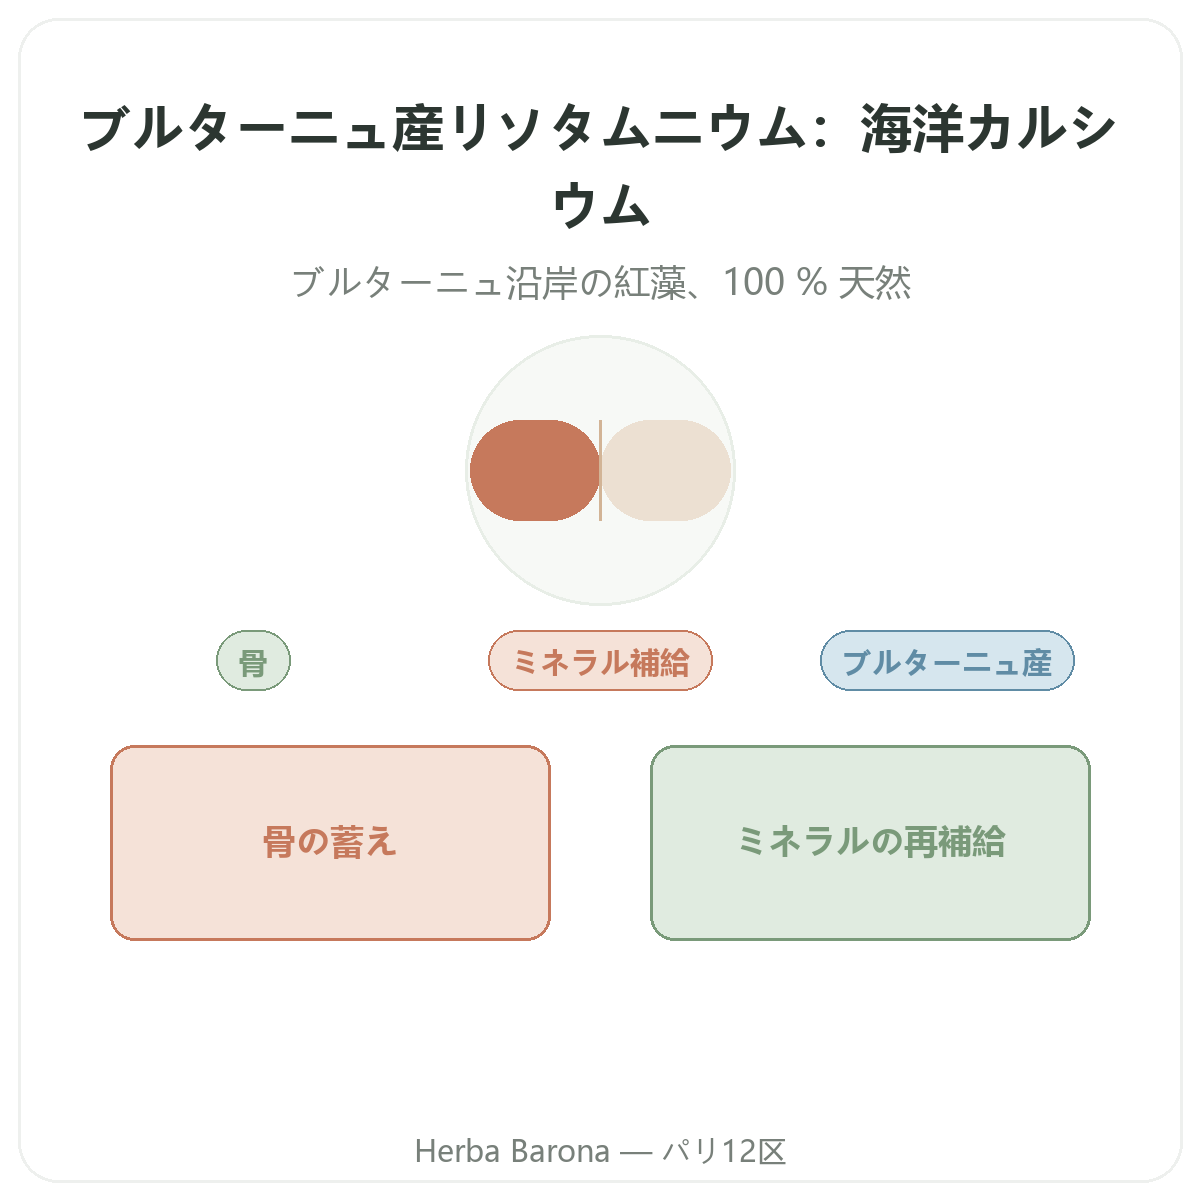Open the 骨の蓄え card
Screen dimensions: 1200x1200
(330, 843)
